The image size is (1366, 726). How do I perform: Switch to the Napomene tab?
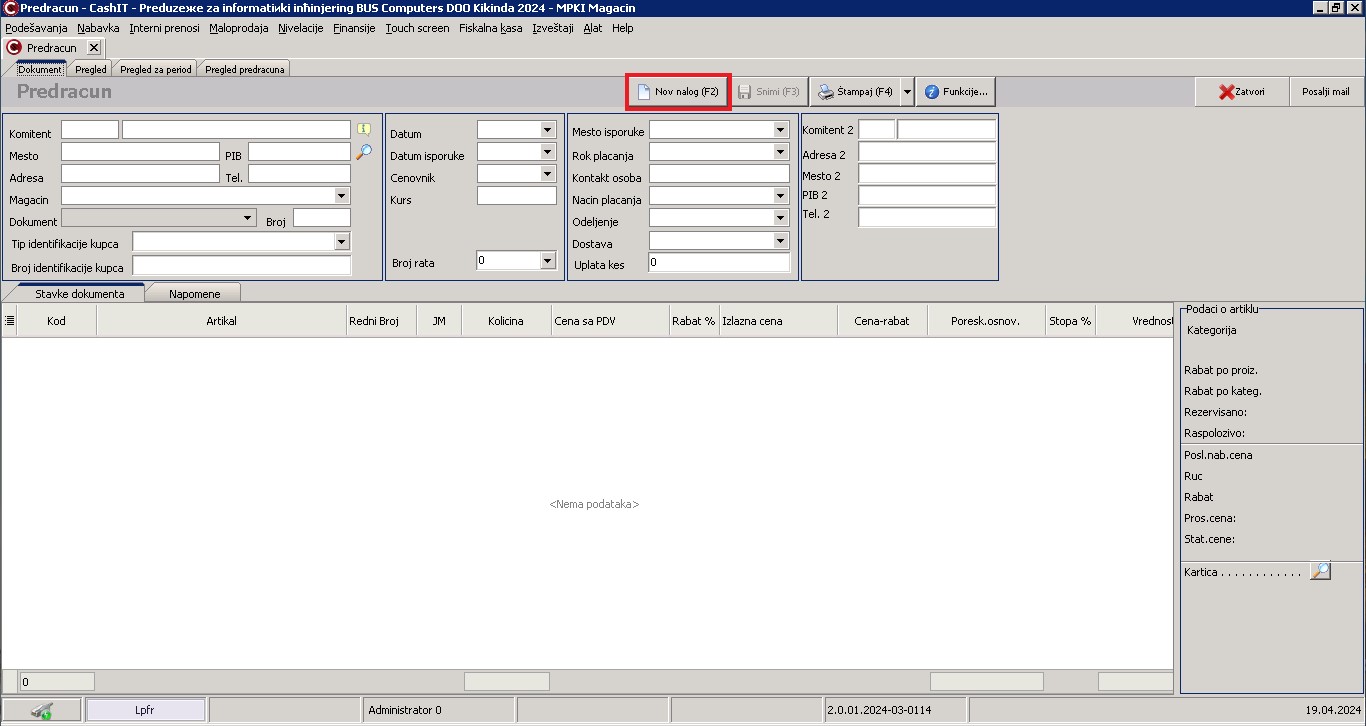point(193,293)
